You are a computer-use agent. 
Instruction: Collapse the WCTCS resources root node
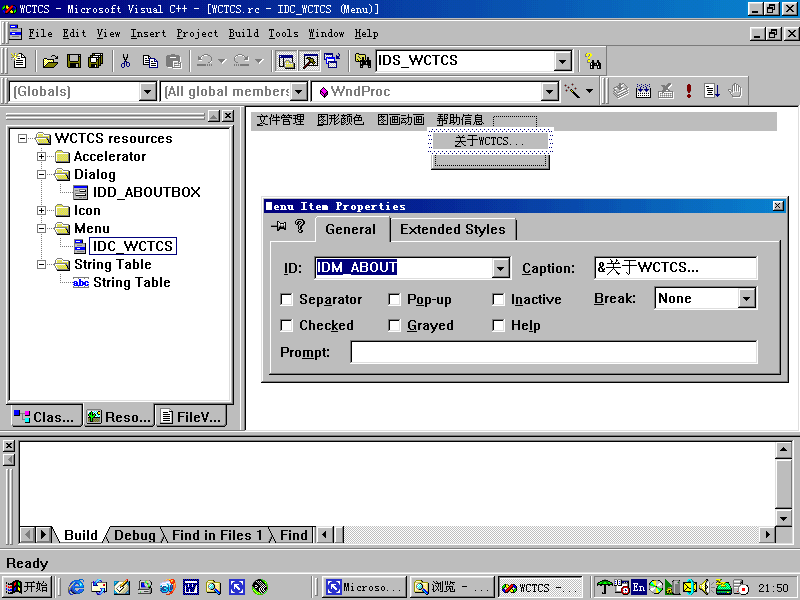[x=22, y=138]
